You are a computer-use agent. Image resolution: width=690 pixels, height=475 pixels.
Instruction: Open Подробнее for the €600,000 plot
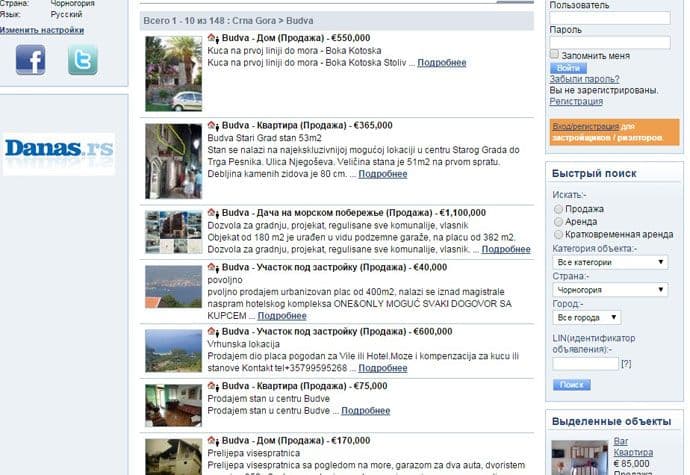coord(383,368)
